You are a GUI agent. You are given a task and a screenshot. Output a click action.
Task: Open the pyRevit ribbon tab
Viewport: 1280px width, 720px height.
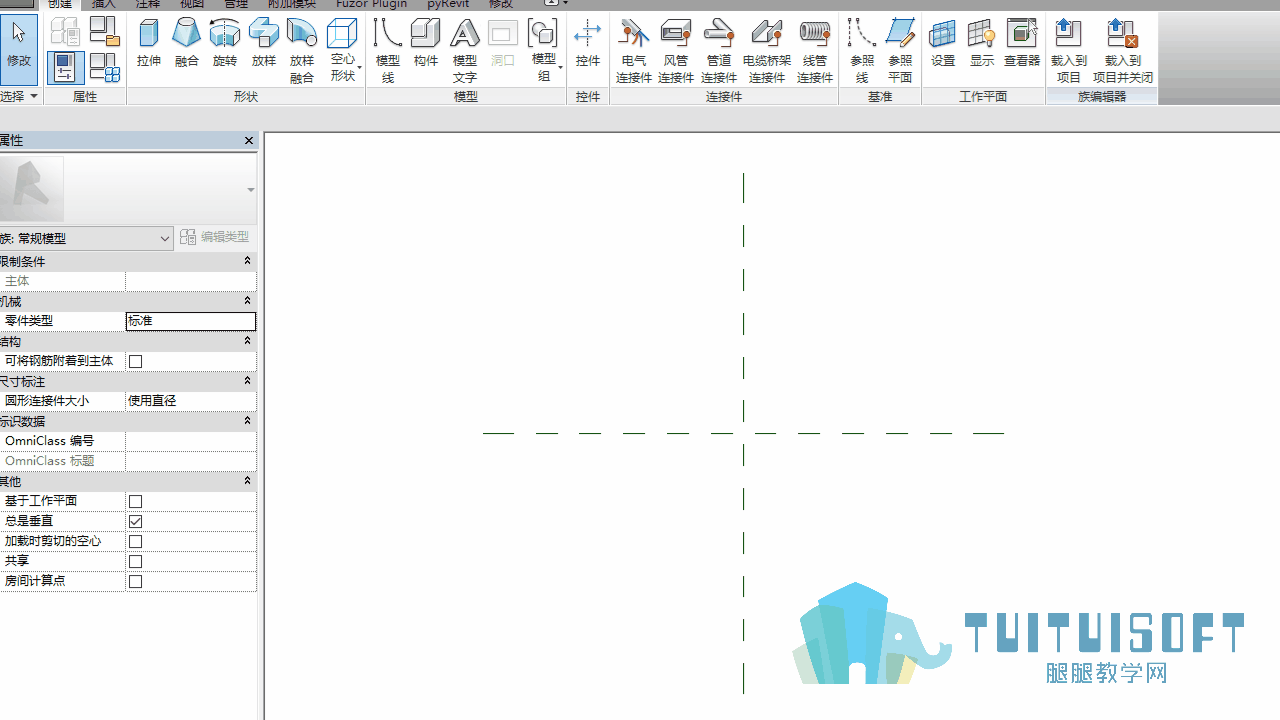[x=449, y=4]
